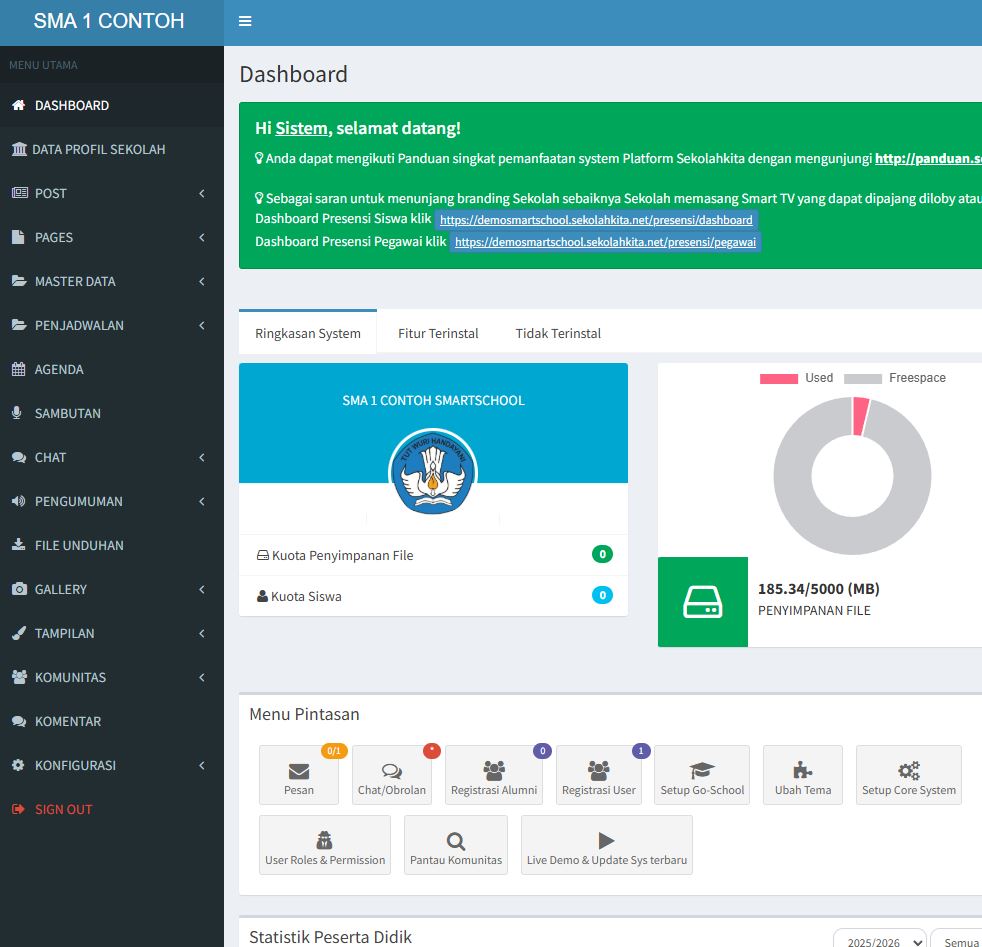Open the Chat/Obrolan shortcut icon
The height and width of the screenshot is (947, 982).
(391, 771)
